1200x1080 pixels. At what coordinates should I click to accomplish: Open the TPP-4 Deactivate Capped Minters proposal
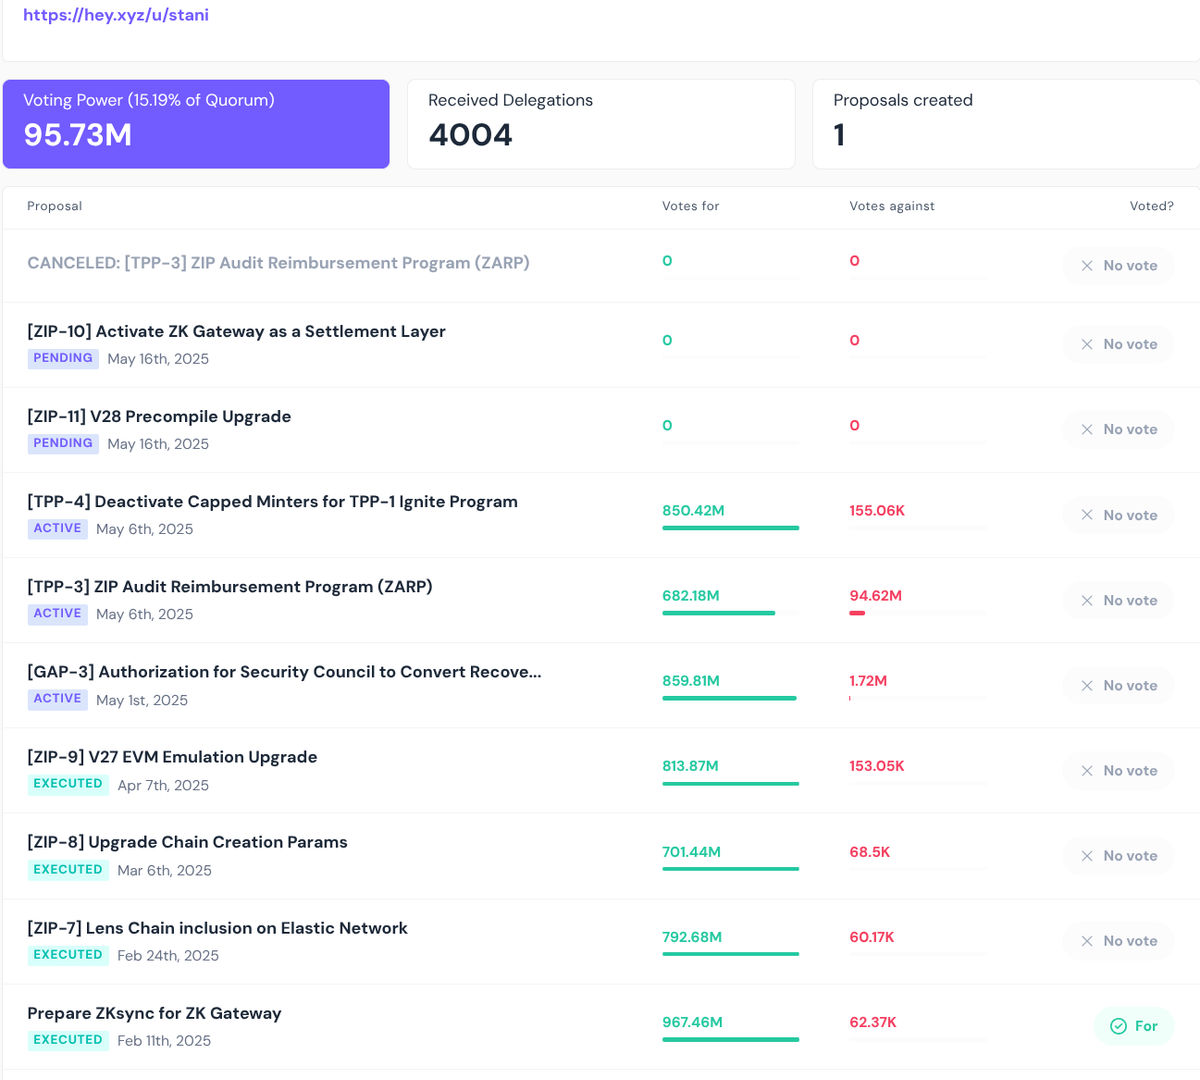coord(272,501)
